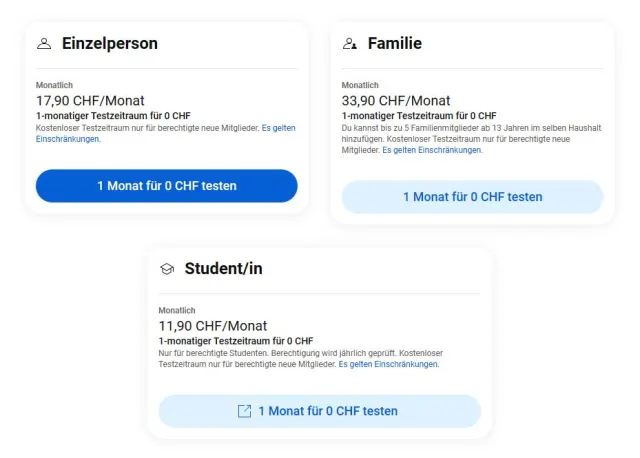Open Student/in "Es gelten Einschränkungen" link
The width and height of the screenshot is (640, 458).
(388, 364)
